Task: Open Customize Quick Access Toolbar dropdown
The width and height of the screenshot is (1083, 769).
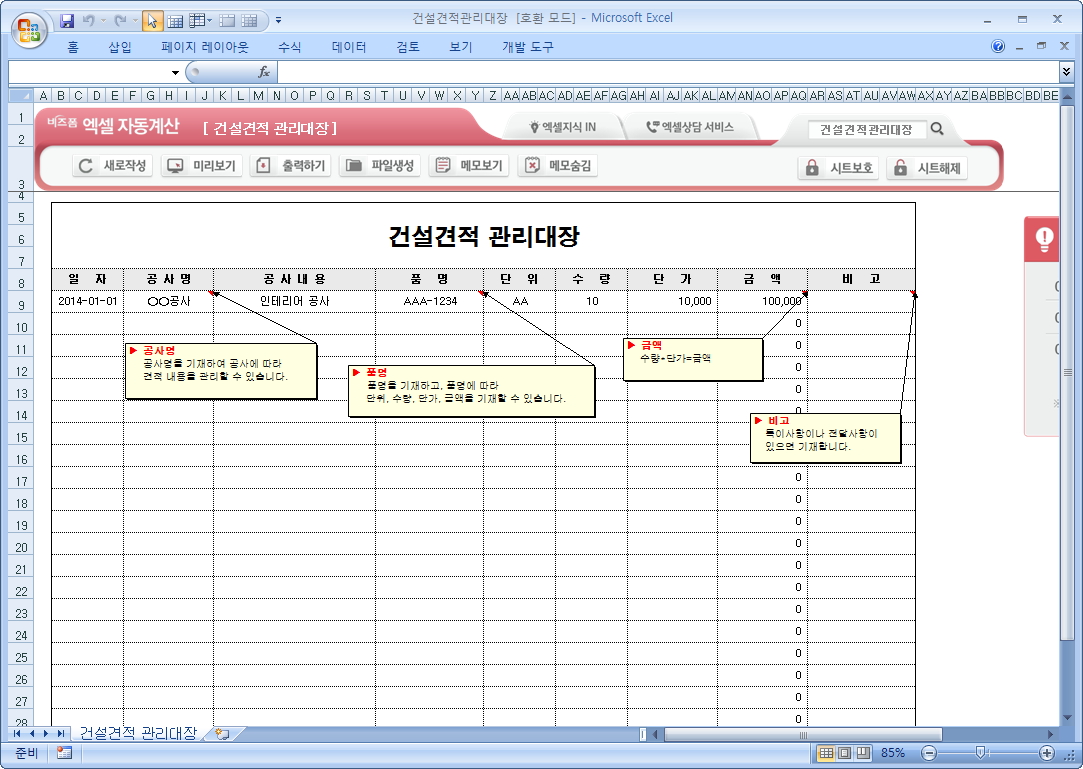Action: (x=278, y=21)
